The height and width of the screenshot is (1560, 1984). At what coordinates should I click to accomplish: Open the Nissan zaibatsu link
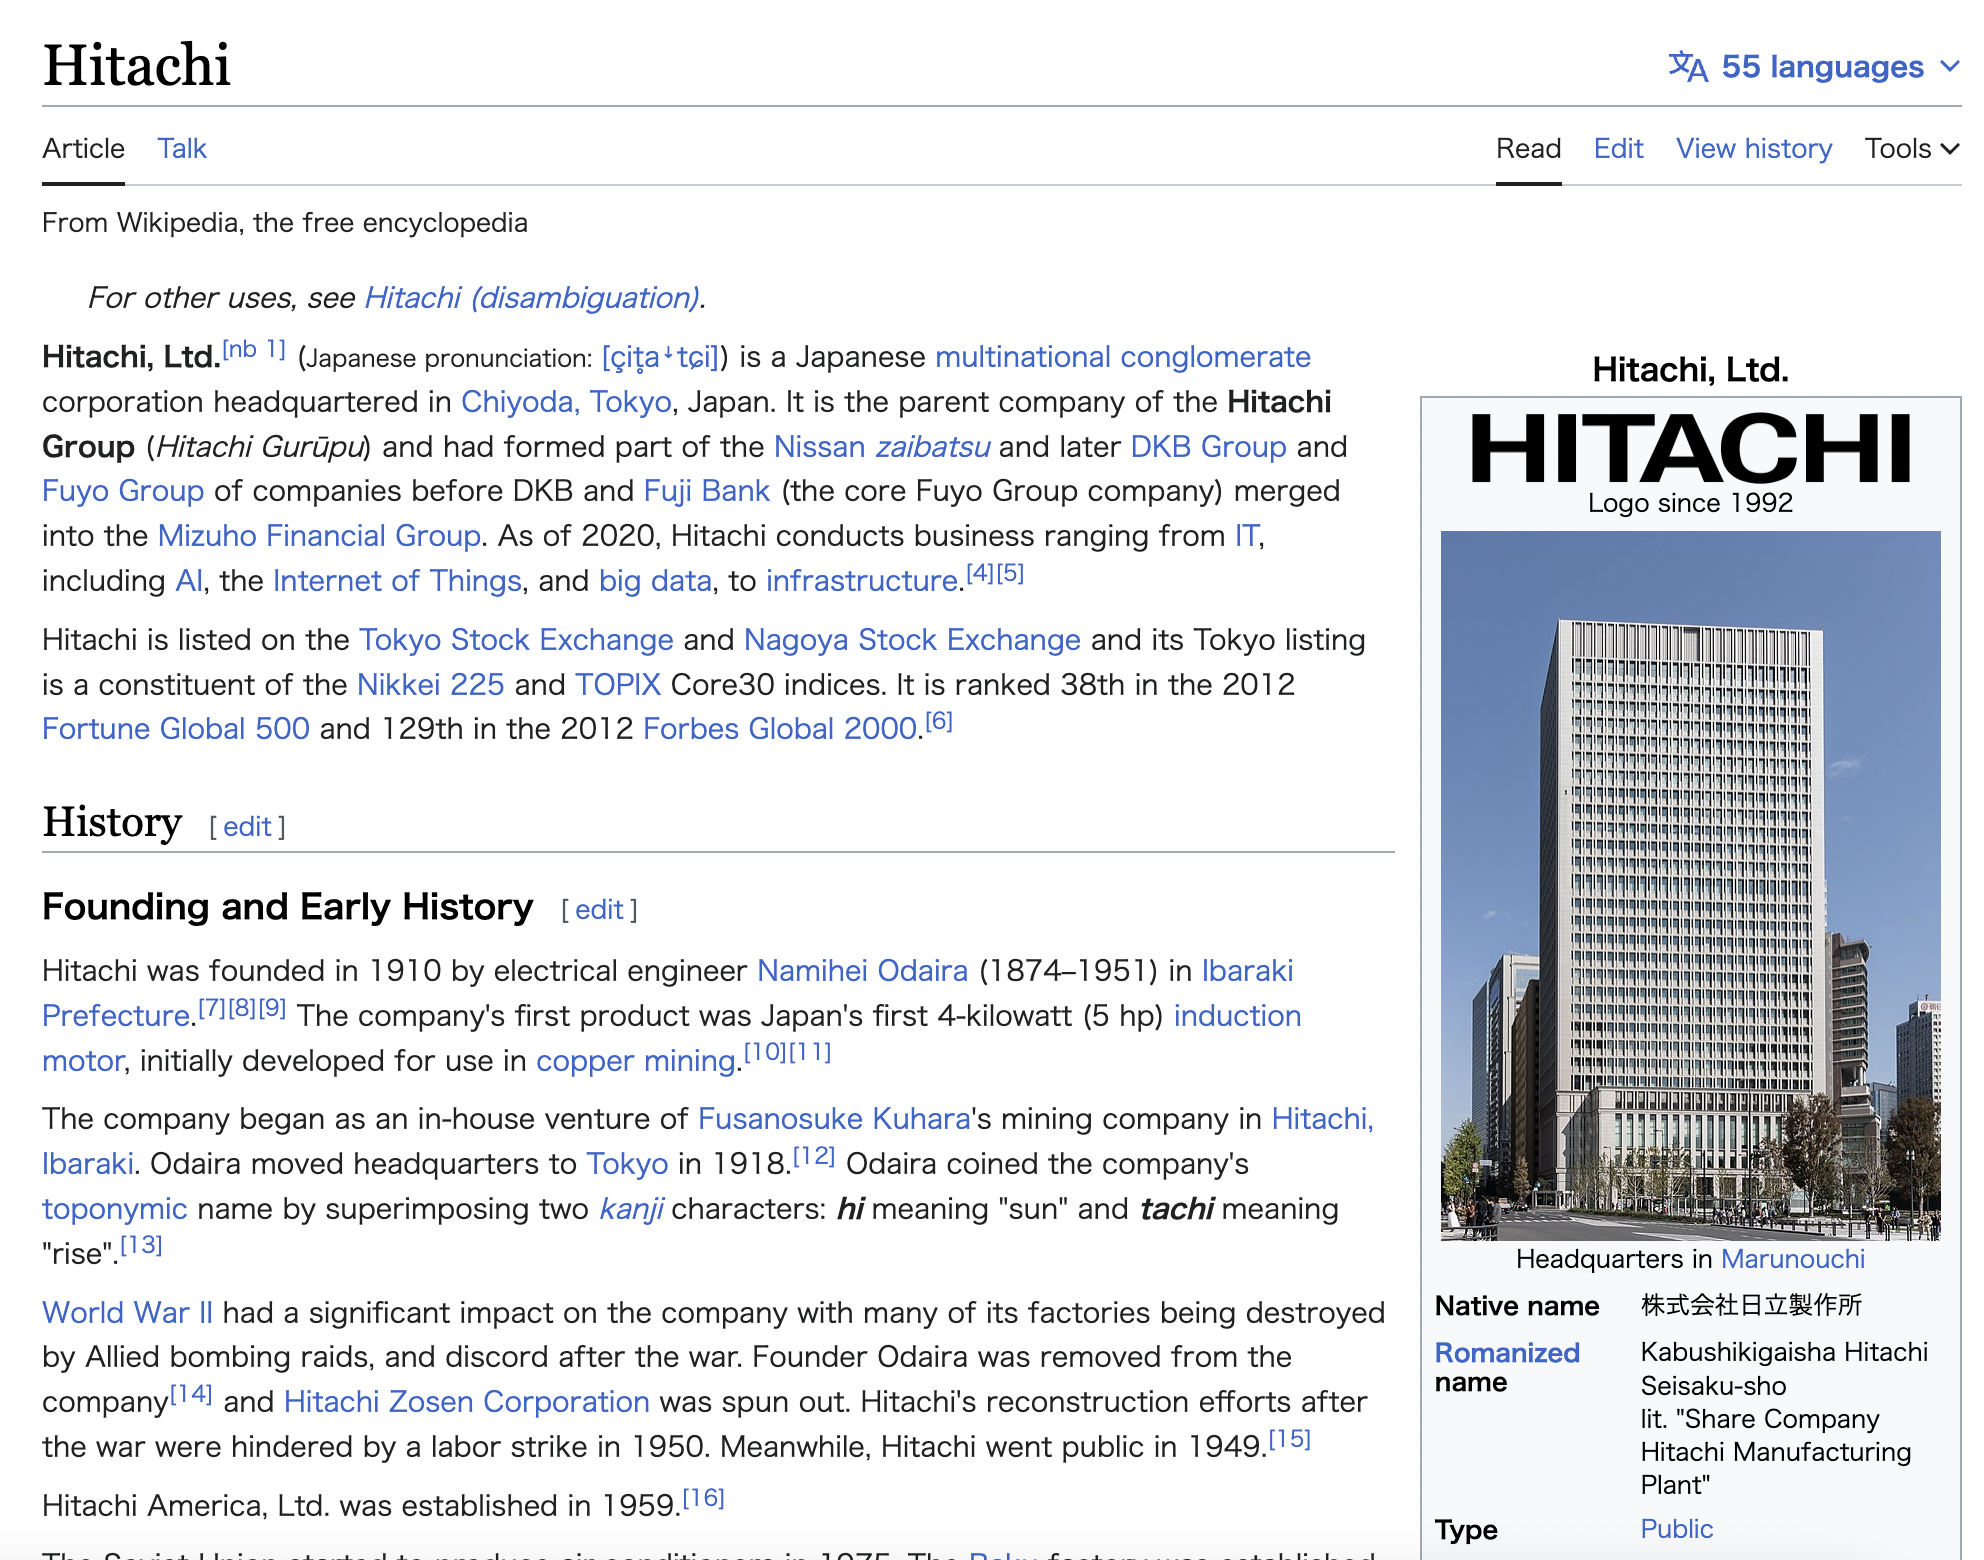coord(882,447)
